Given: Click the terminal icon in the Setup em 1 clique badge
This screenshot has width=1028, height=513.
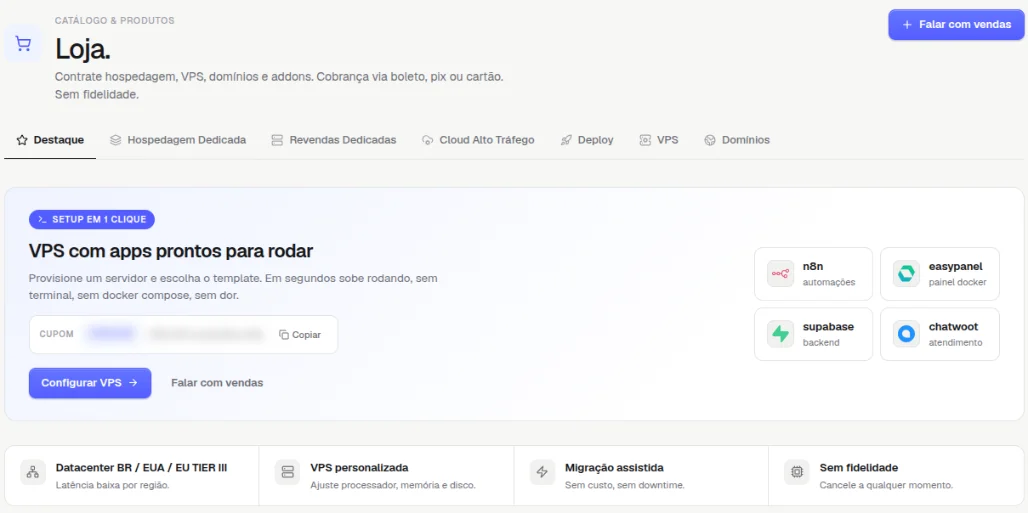Looking at the screenshot, I should click(x=43, y=219).
